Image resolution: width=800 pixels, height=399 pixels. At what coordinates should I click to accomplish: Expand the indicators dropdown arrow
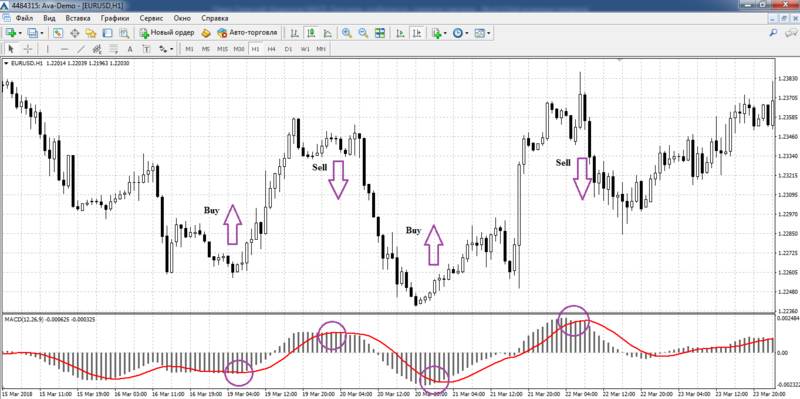click(x=445, y=33)
